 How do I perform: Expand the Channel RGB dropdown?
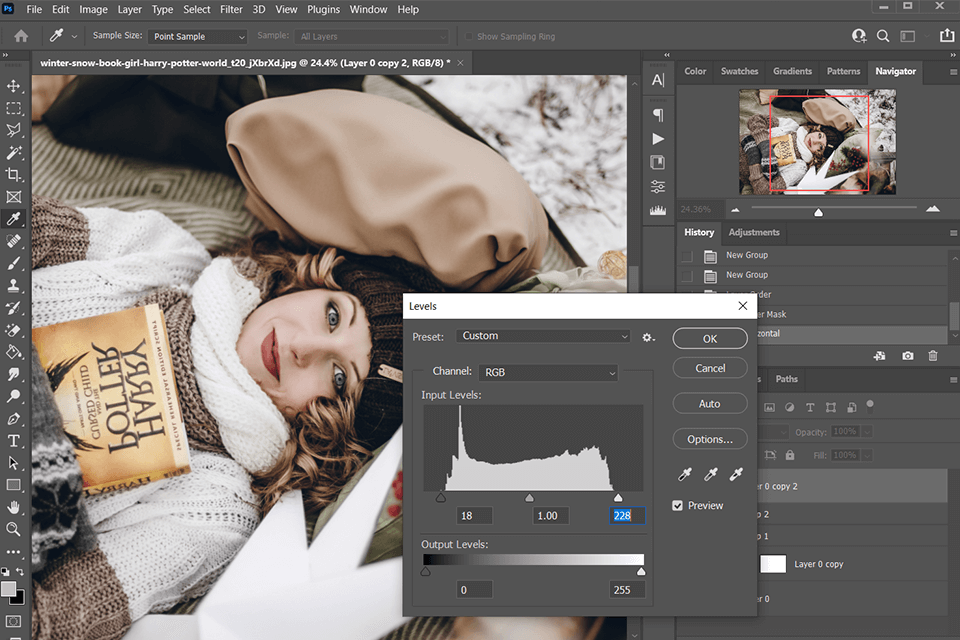548,373
